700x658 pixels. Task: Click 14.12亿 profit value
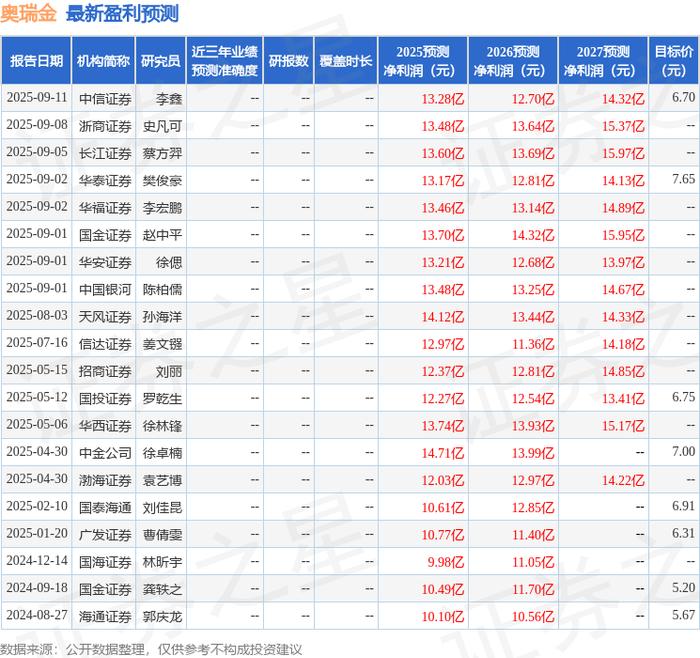click(443, 317)
